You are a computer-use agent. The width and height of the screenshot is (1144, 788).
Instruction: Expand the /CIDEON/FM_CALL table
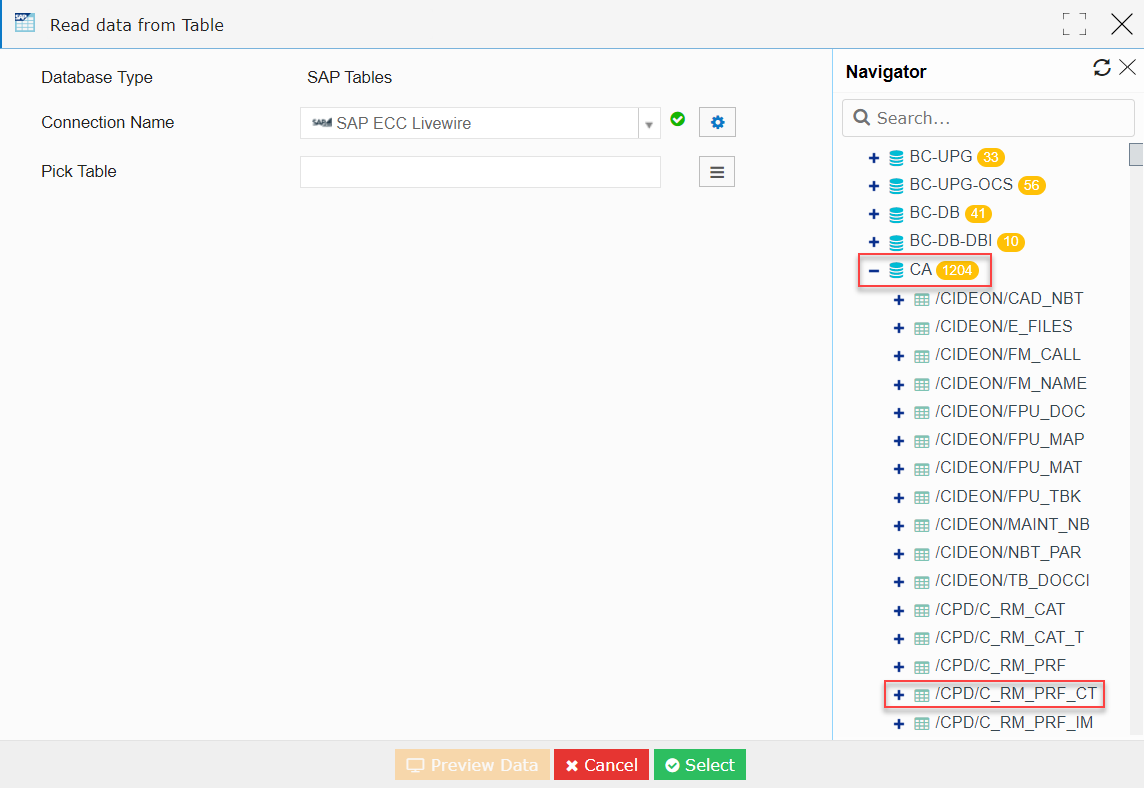[899, 356]
